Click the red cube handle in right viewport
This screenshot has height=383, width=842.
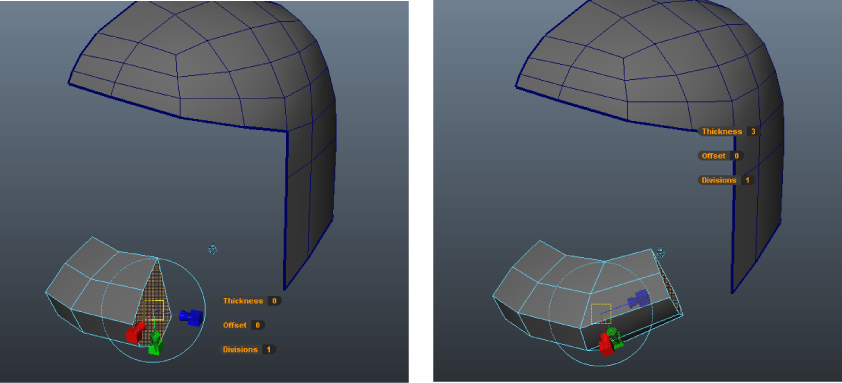pyautogui.click(x=606, y=344)
